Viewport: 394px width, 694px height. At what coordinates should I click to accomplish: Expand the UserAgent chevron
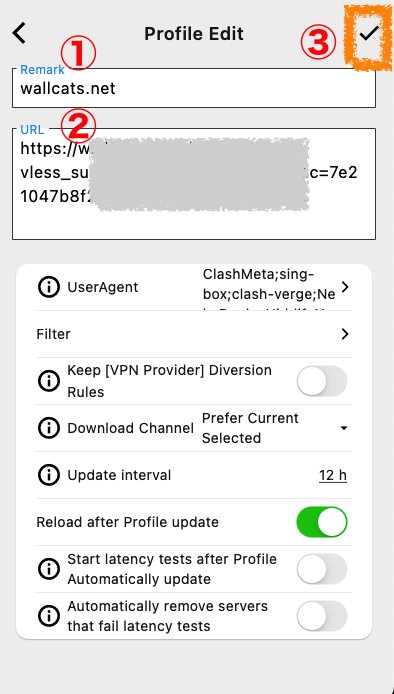click(345, 287)
